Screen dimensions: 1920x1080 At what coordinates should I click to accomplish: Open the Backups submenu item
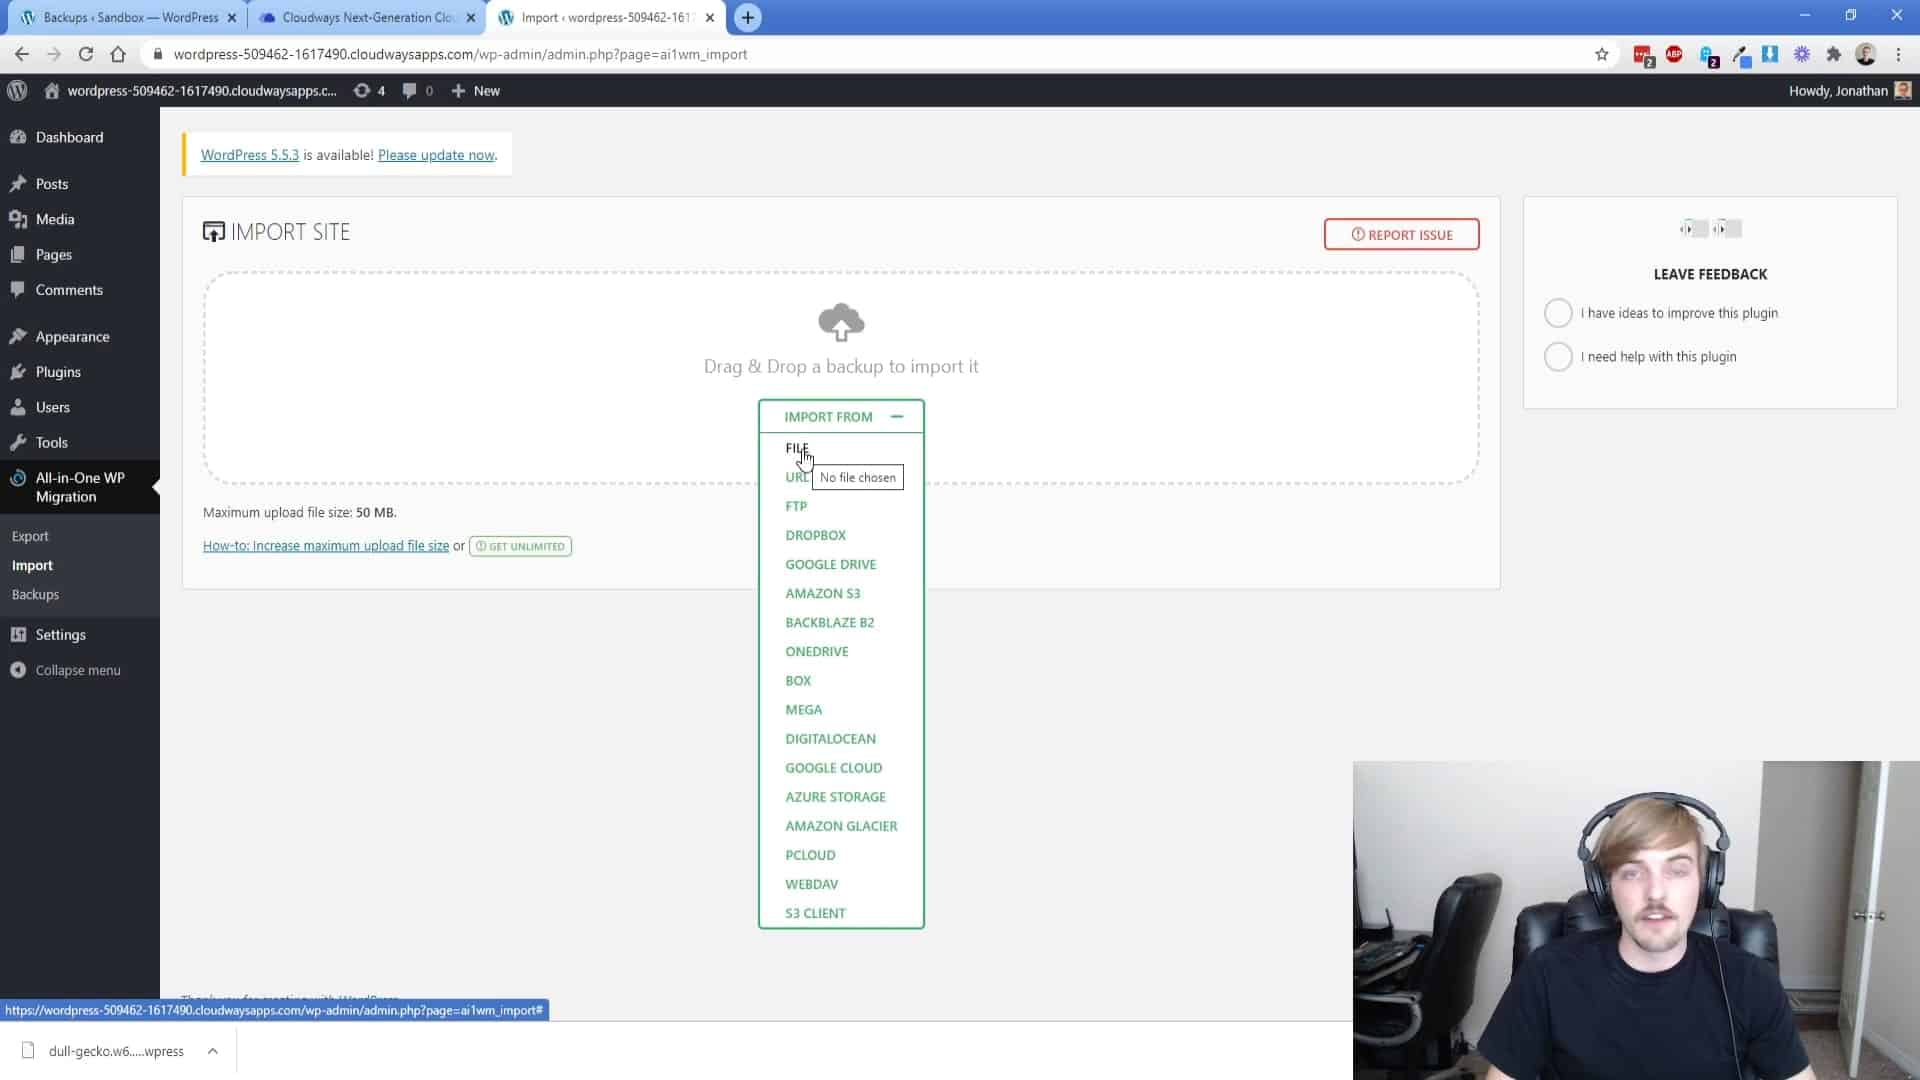point(35,594)
